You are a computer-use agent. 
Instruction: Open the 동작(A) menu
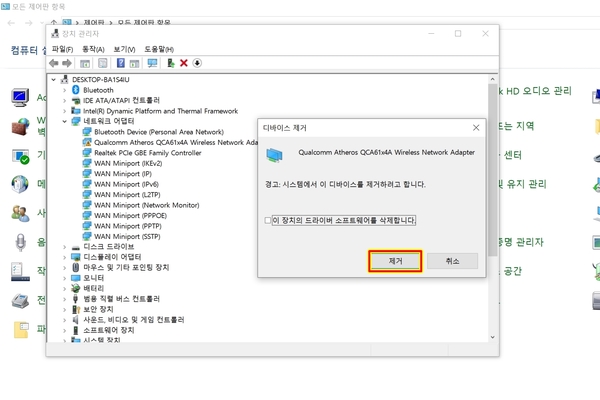93,49
